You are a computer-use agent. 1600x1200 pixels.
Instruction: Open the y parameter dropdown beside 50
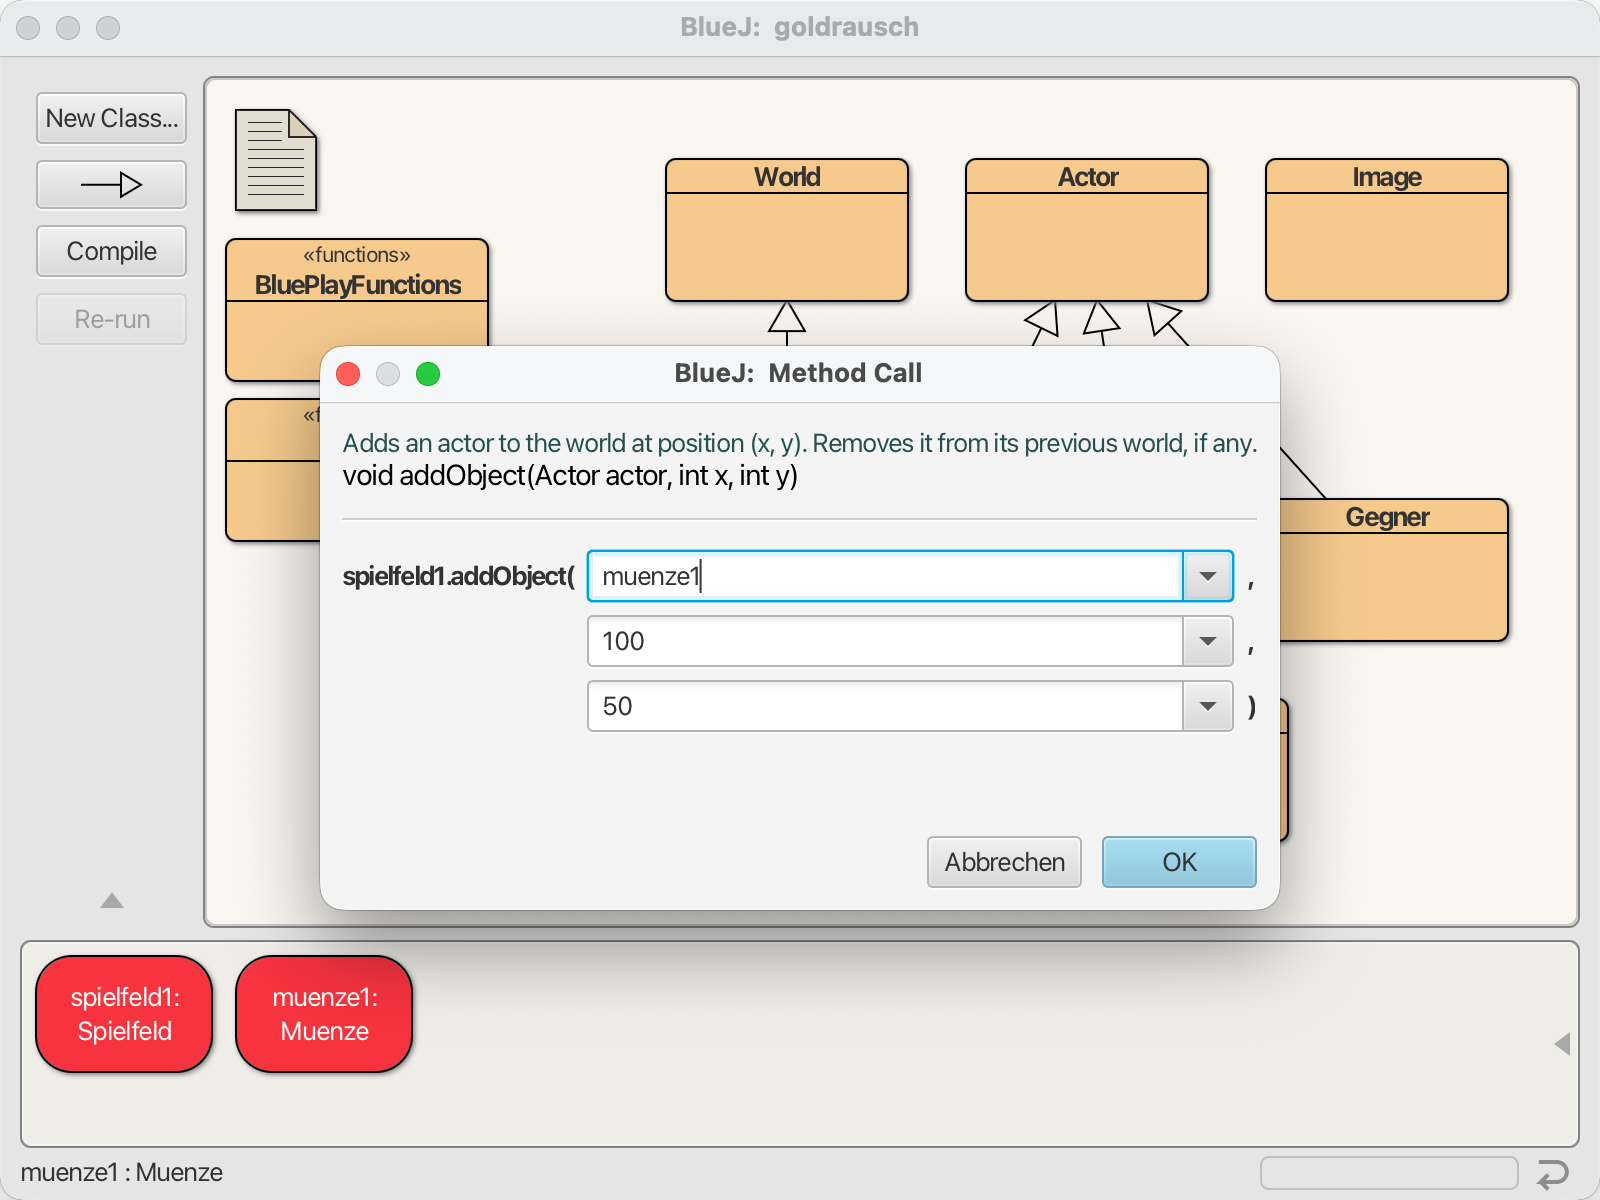point(1208,706)
